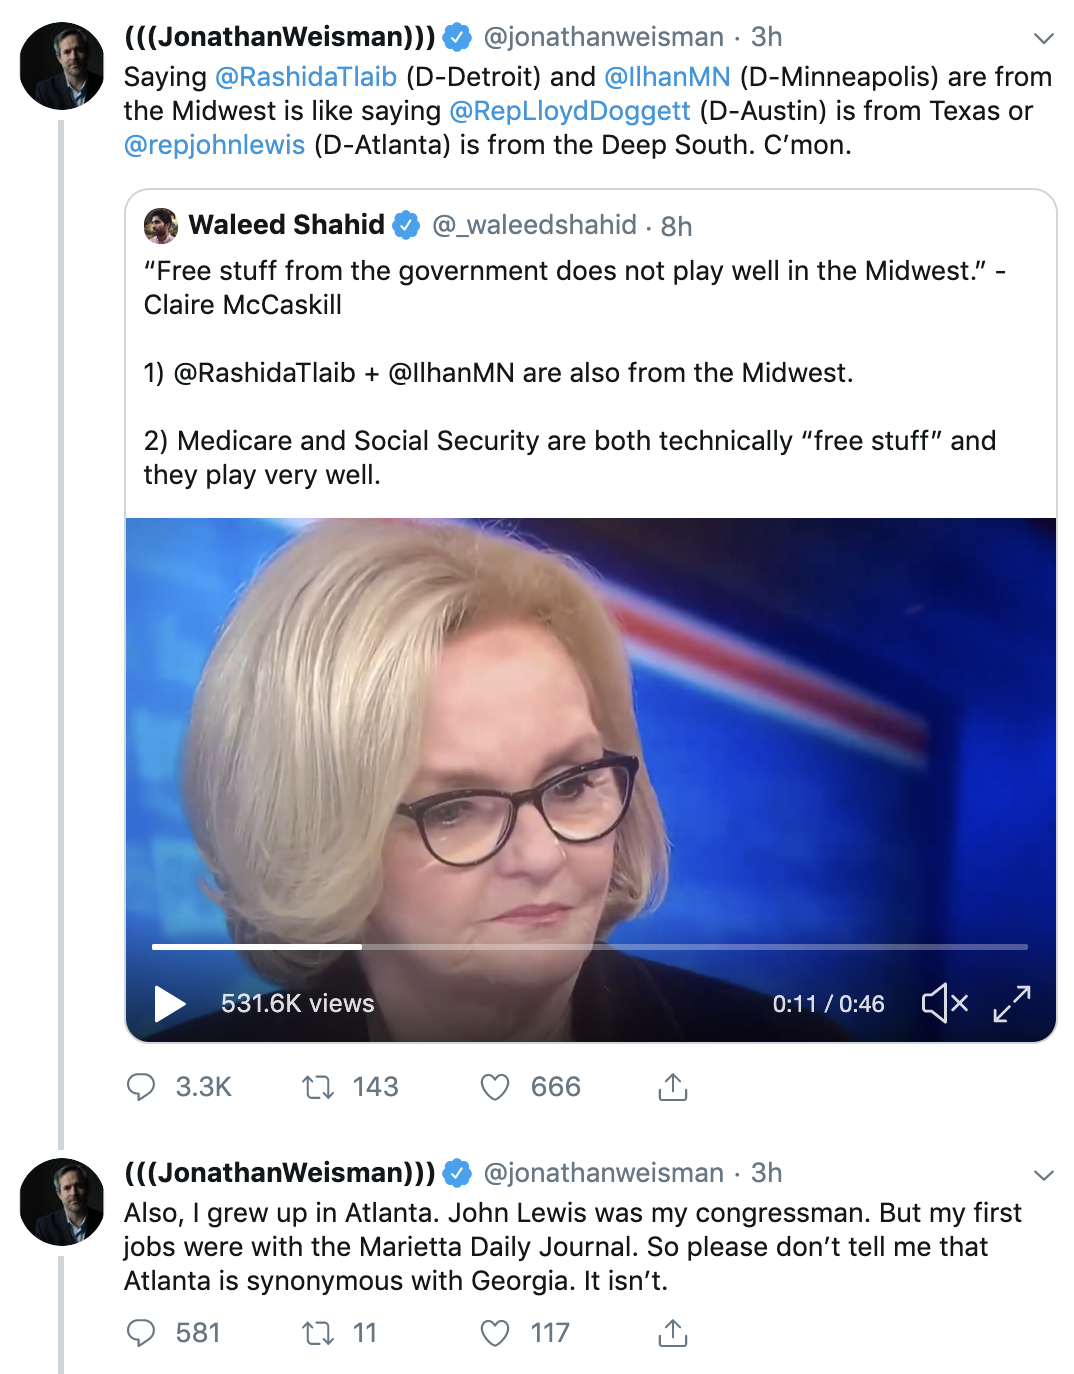The width and height of the screenshot is (1074, 1374).
Task: Open the @RashidaTlaib mention link
Action: point(306,77)
